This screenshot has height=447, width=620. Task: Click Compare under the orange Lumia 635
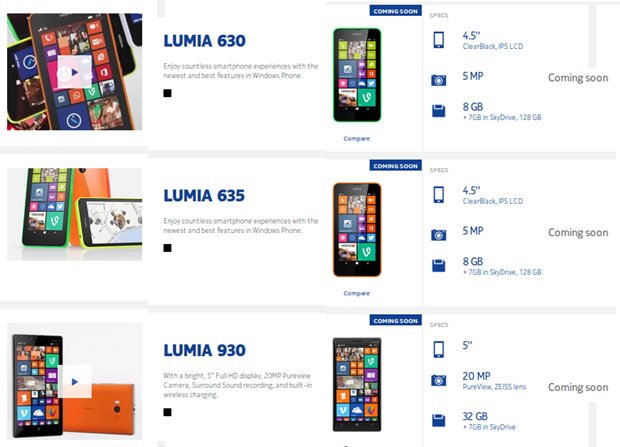point(357,293)
